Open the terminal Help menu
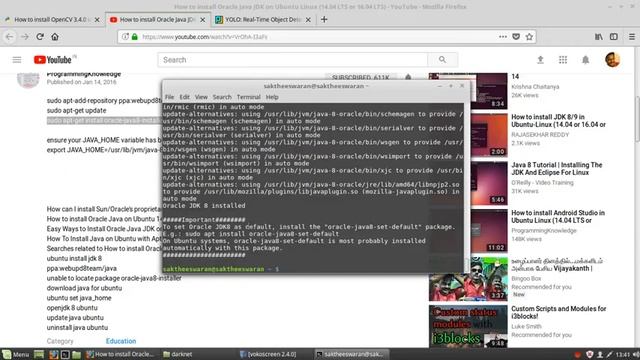The height and width of the screenshot is (360, 640). coord(272,97)
